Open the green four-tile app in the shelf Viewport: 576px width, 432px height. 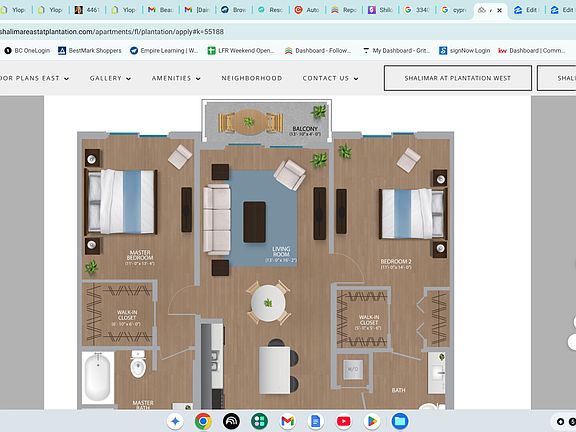pyautogui.click(x=259, y=421)
